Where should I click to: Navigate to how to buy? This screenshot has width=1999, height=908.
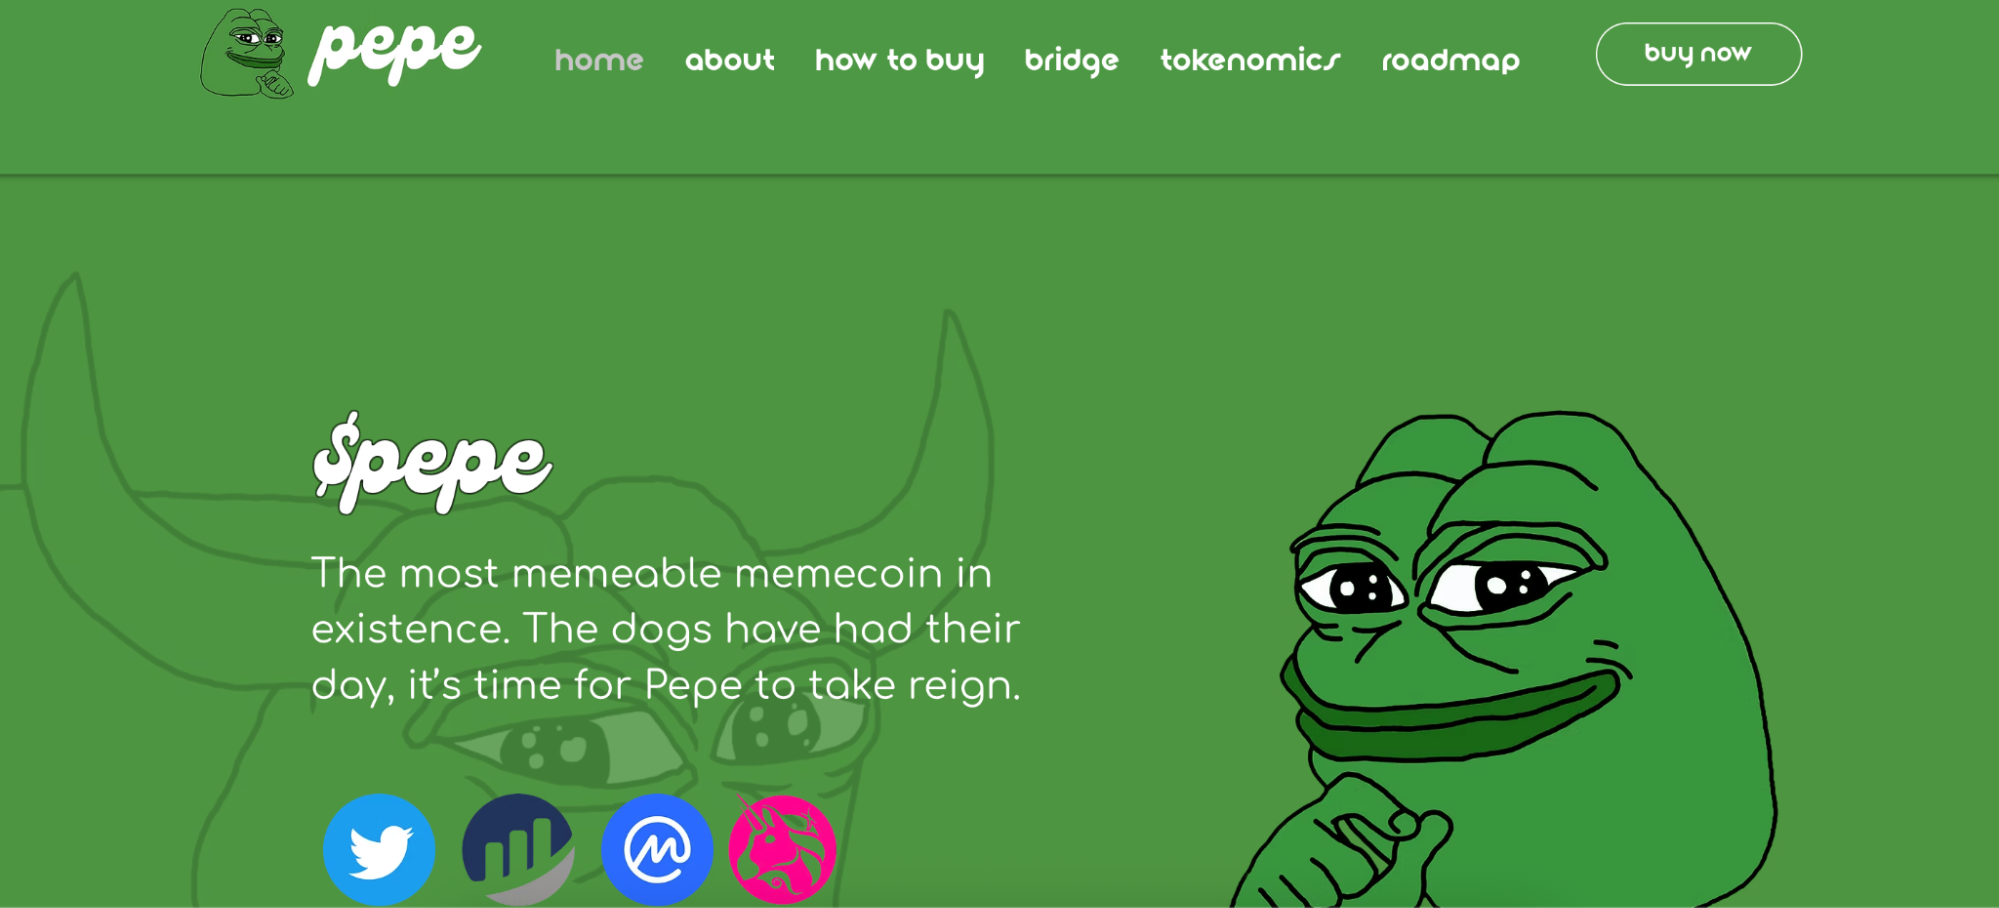click(x=900, y=61)
